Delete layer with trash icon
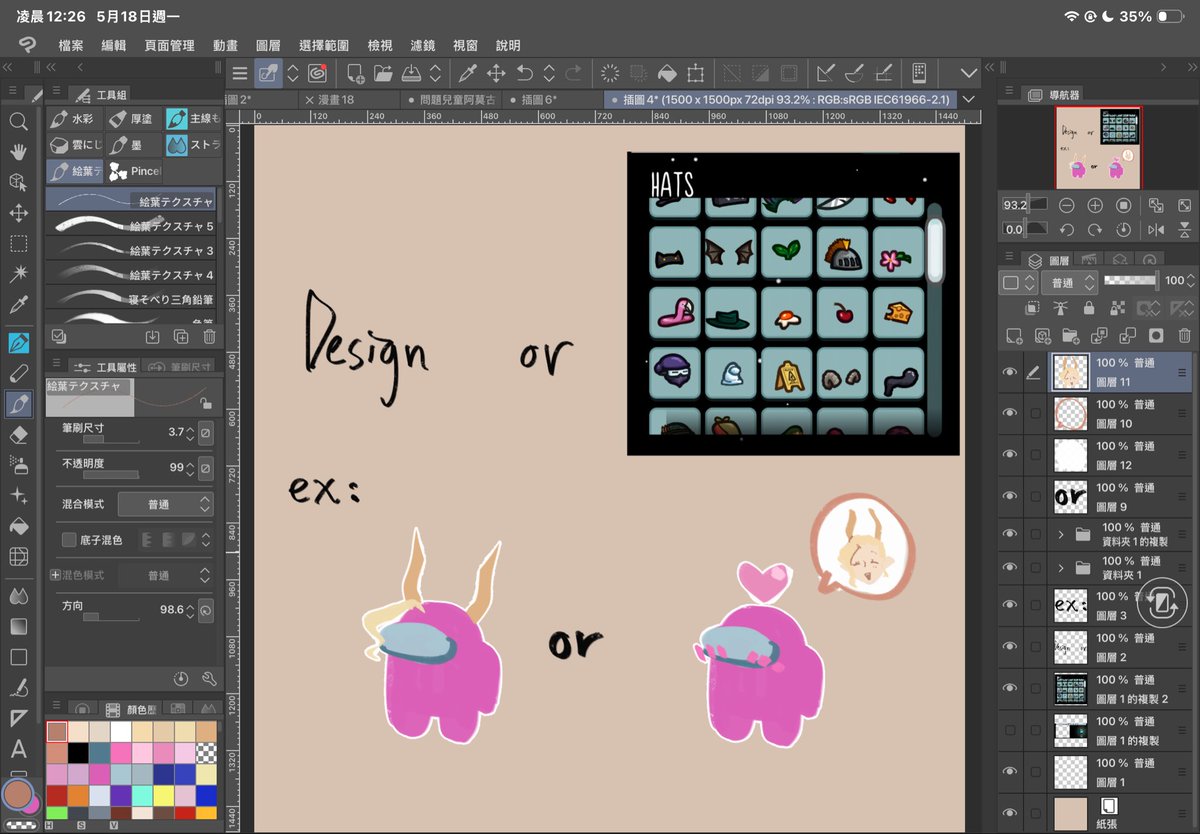The width and height of the screenshot is (1200, 834). [x=1184, y=336]
